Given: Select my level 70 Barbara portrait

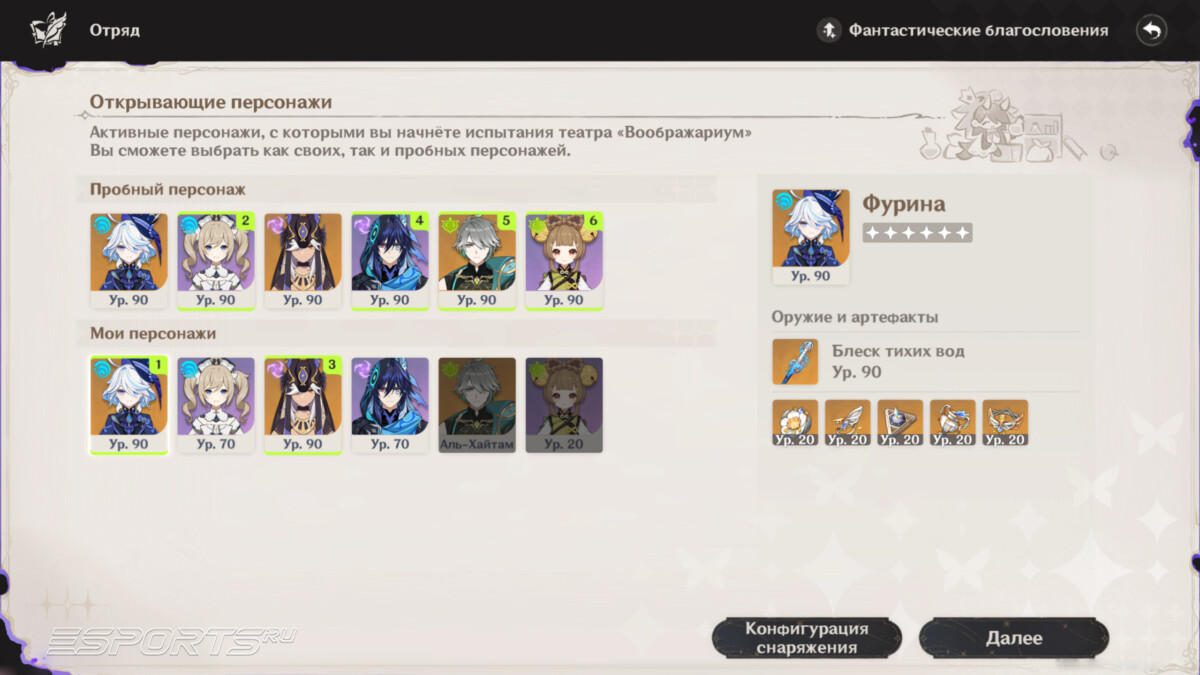Looking at the screenshot, I should 216,405.
